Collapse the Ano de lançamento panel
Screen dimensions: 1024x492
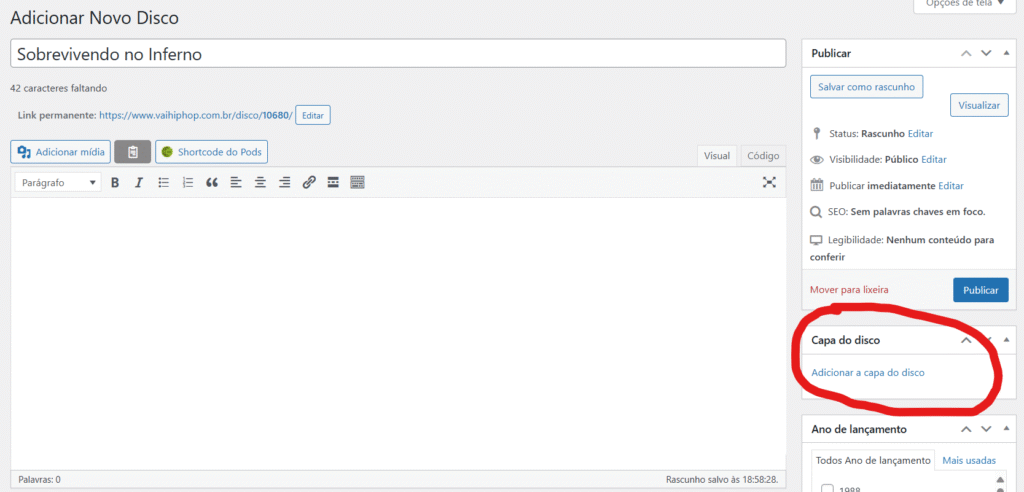[x=965, y=429]
